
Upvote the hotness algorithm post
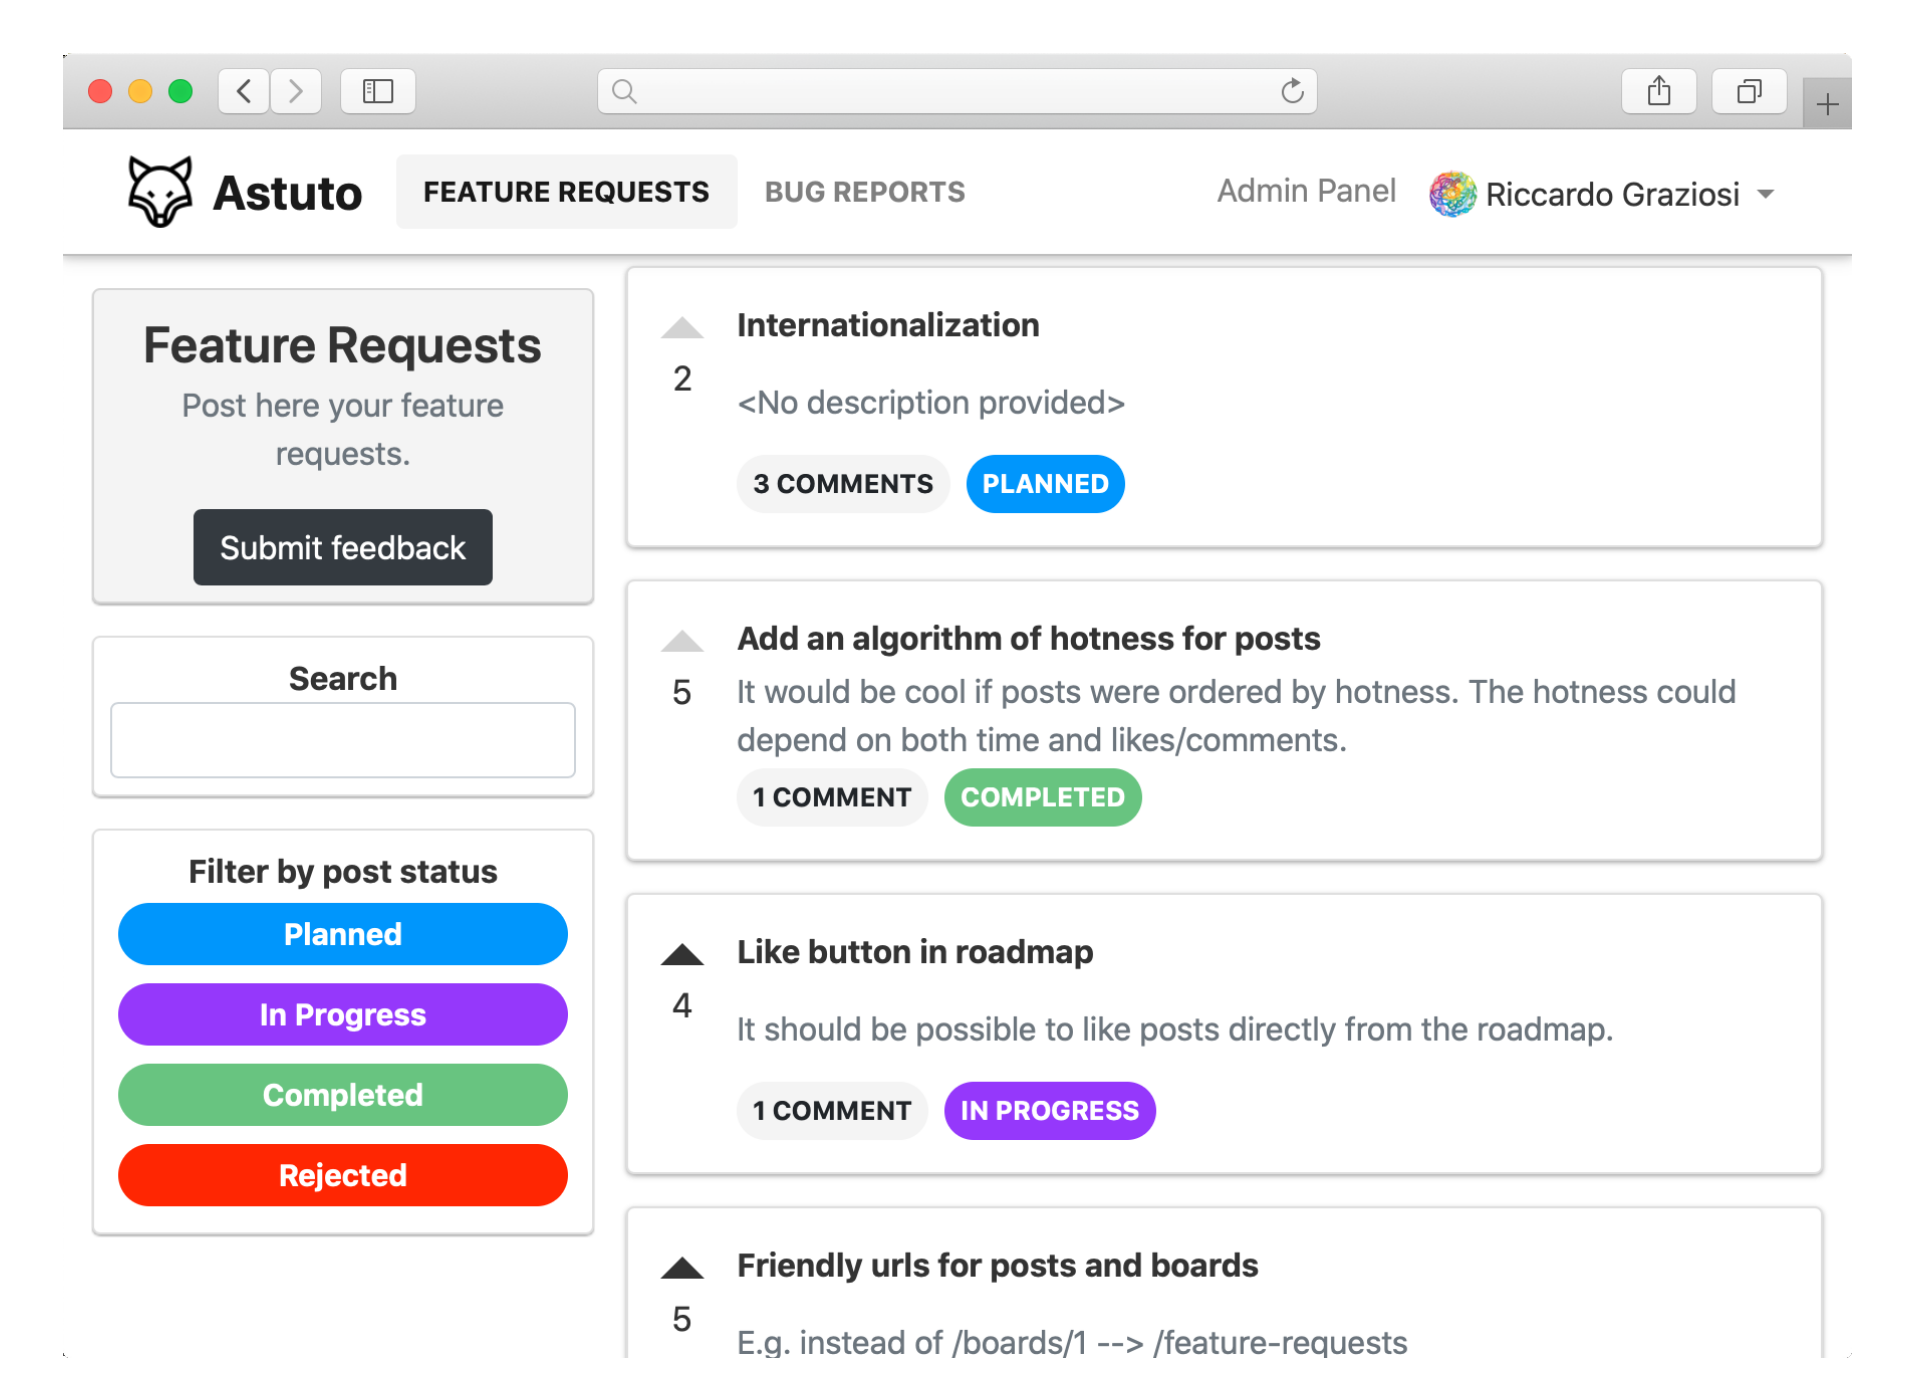tap(682, 641)
